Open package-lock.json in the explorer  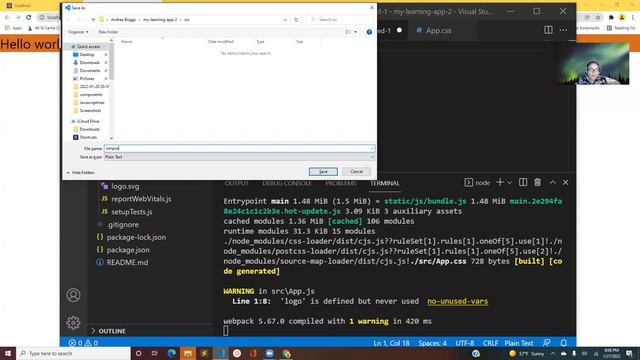coord(136,237)
